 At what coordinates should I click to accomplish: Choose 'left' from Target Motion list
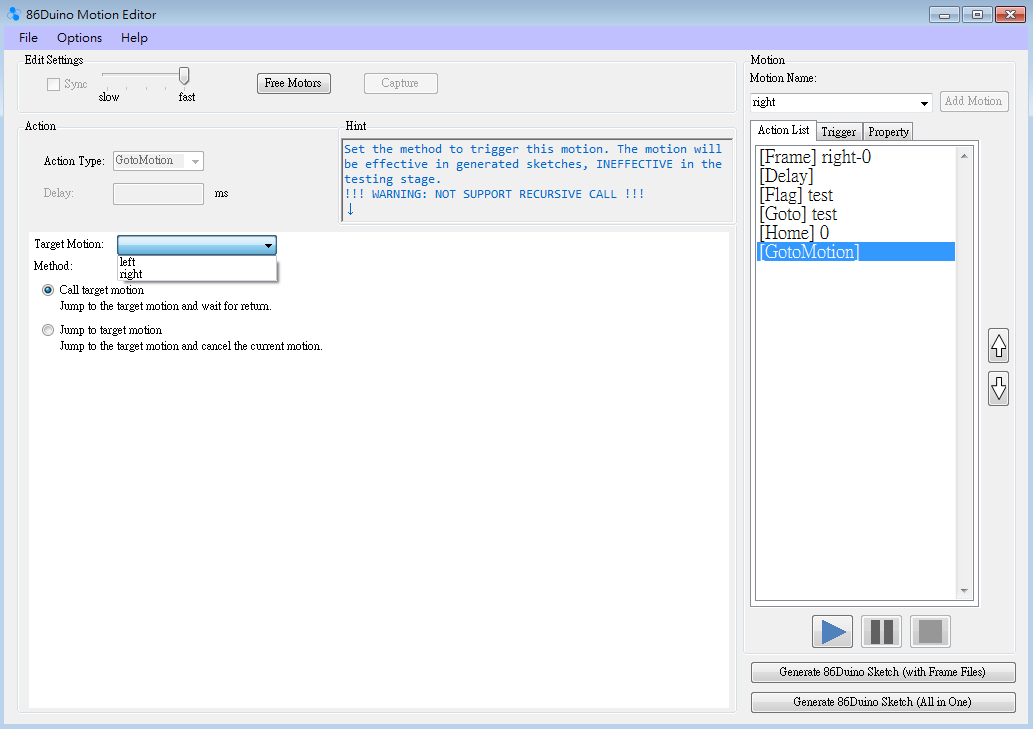click(197, 261)
